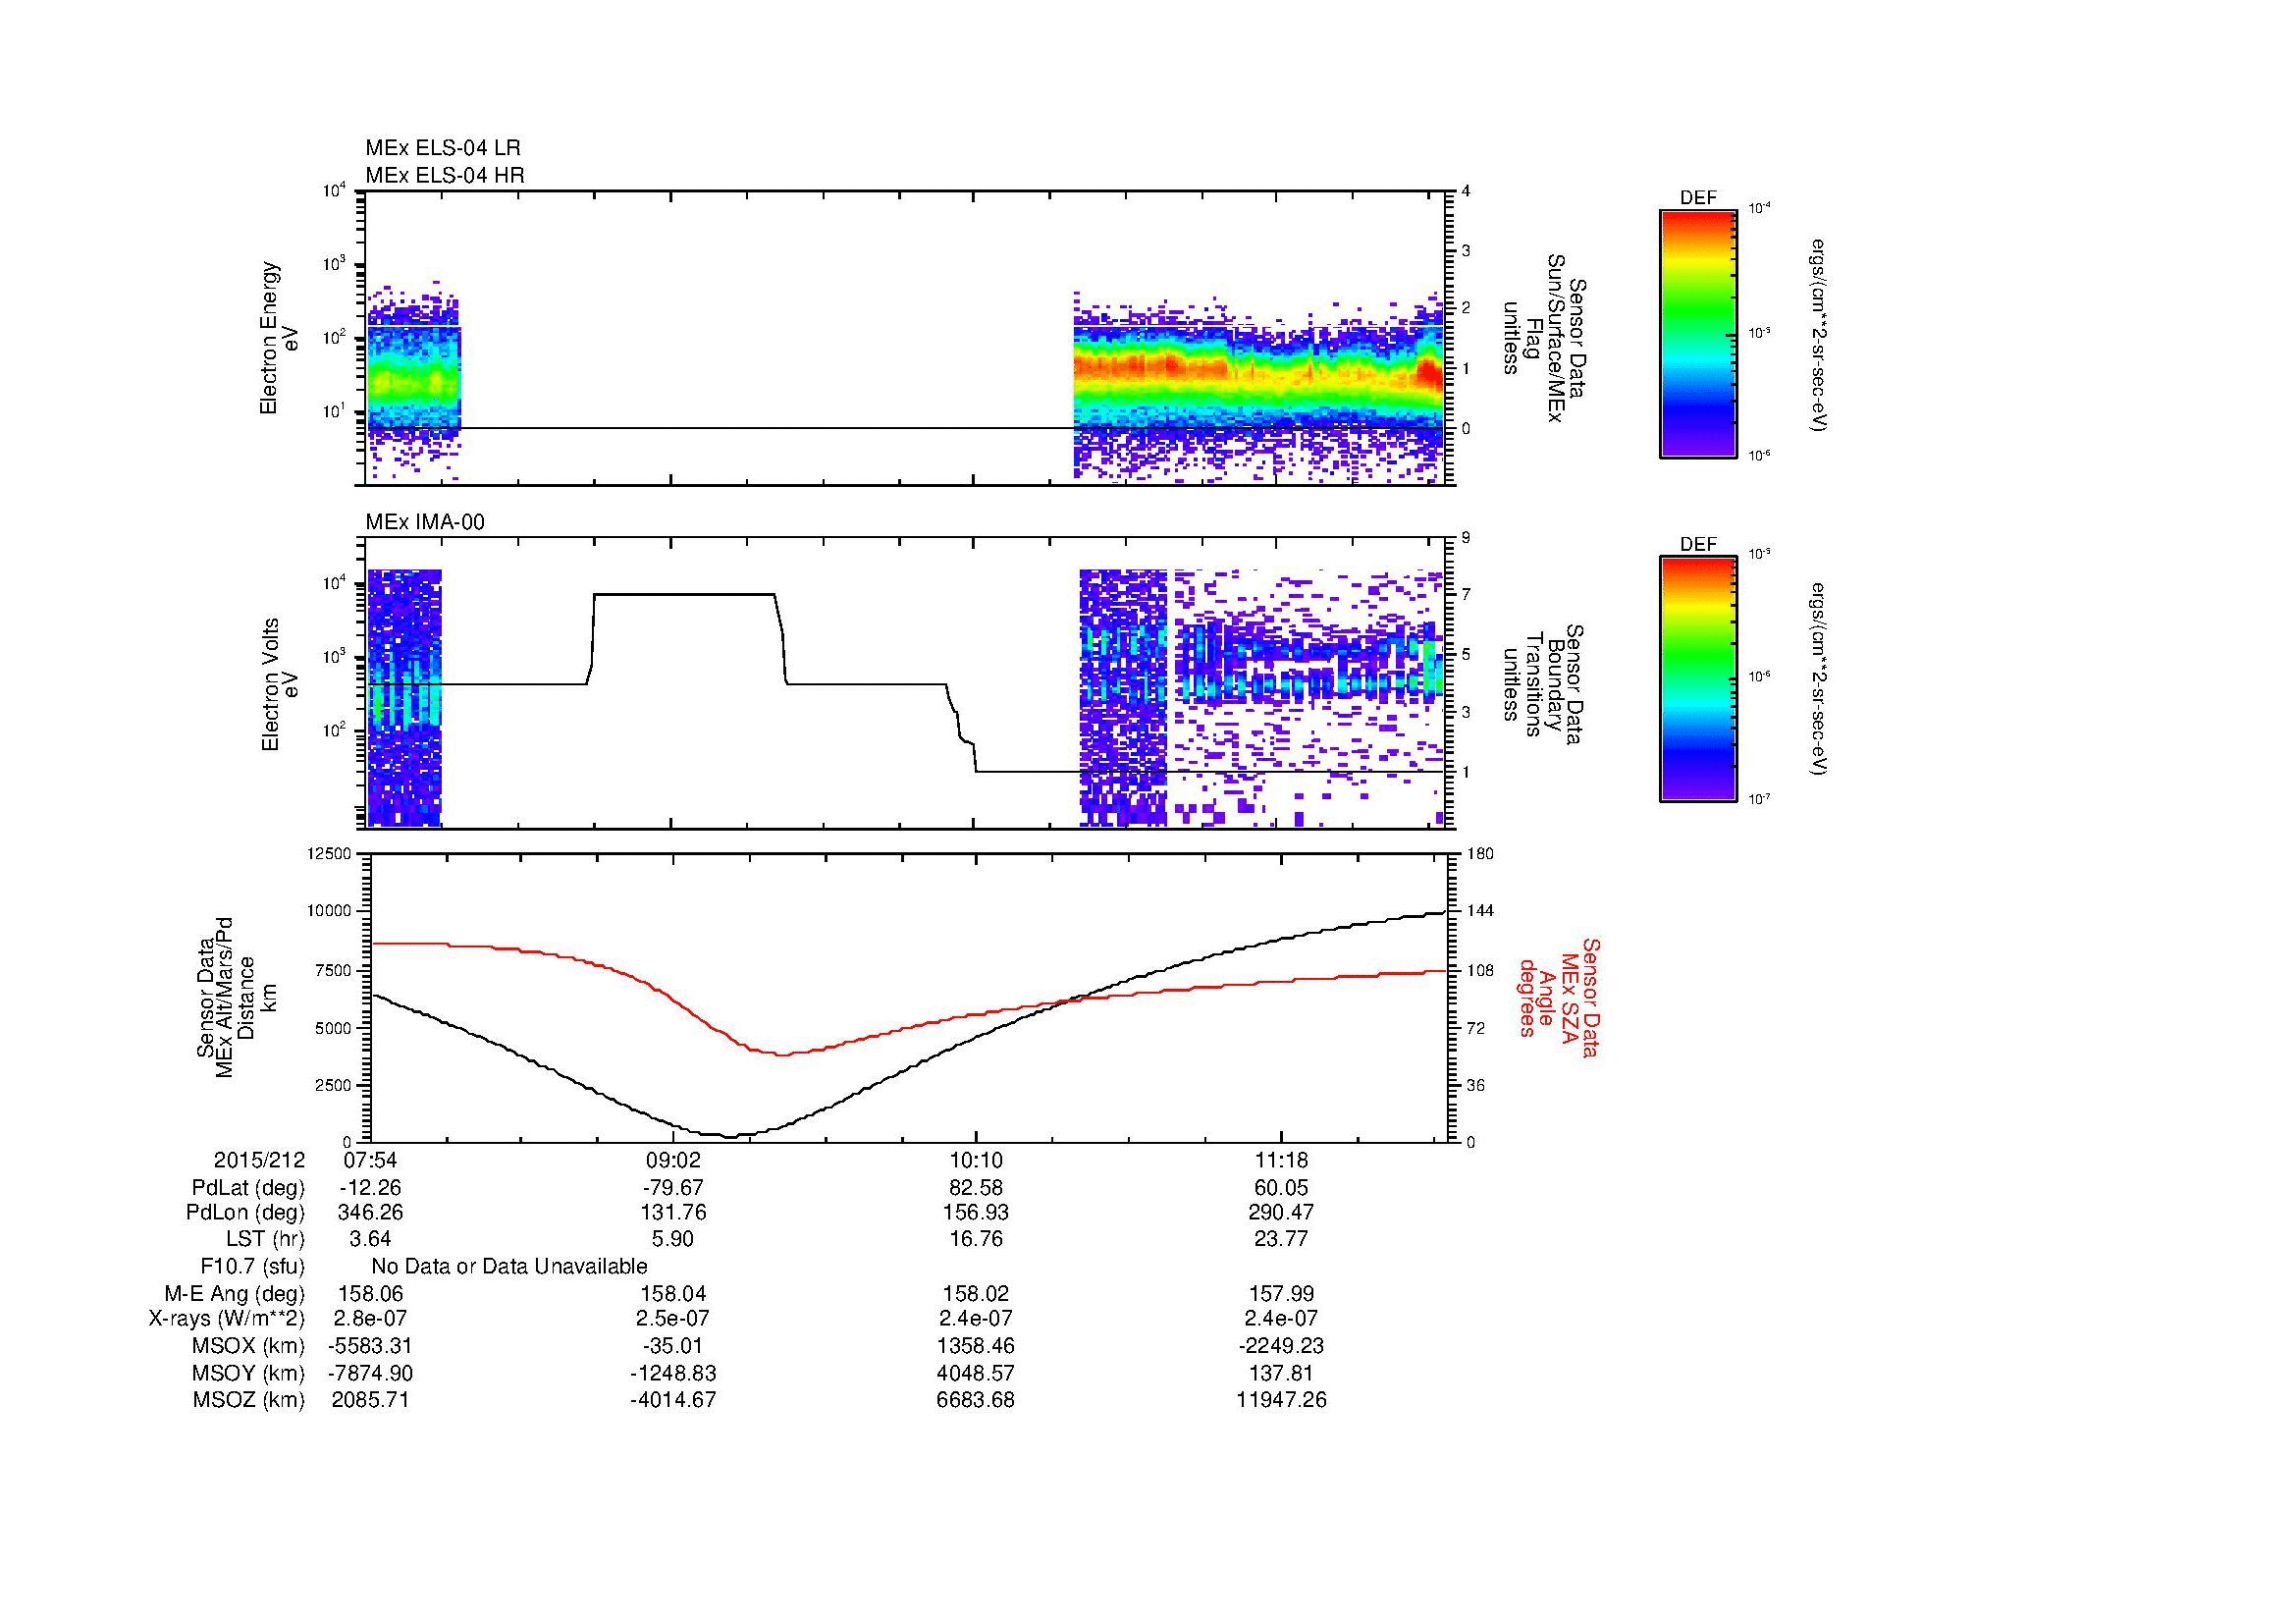This screenshot has width=2296, height=1623.
Task: Click the time tick label '09:02'
Action: 674,1161
